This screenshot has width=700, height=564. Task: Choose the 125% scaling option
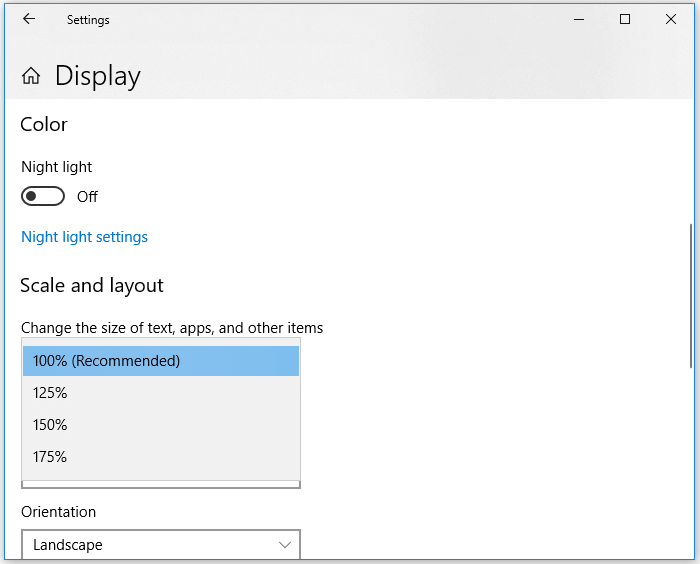click(x=161, y=393)
